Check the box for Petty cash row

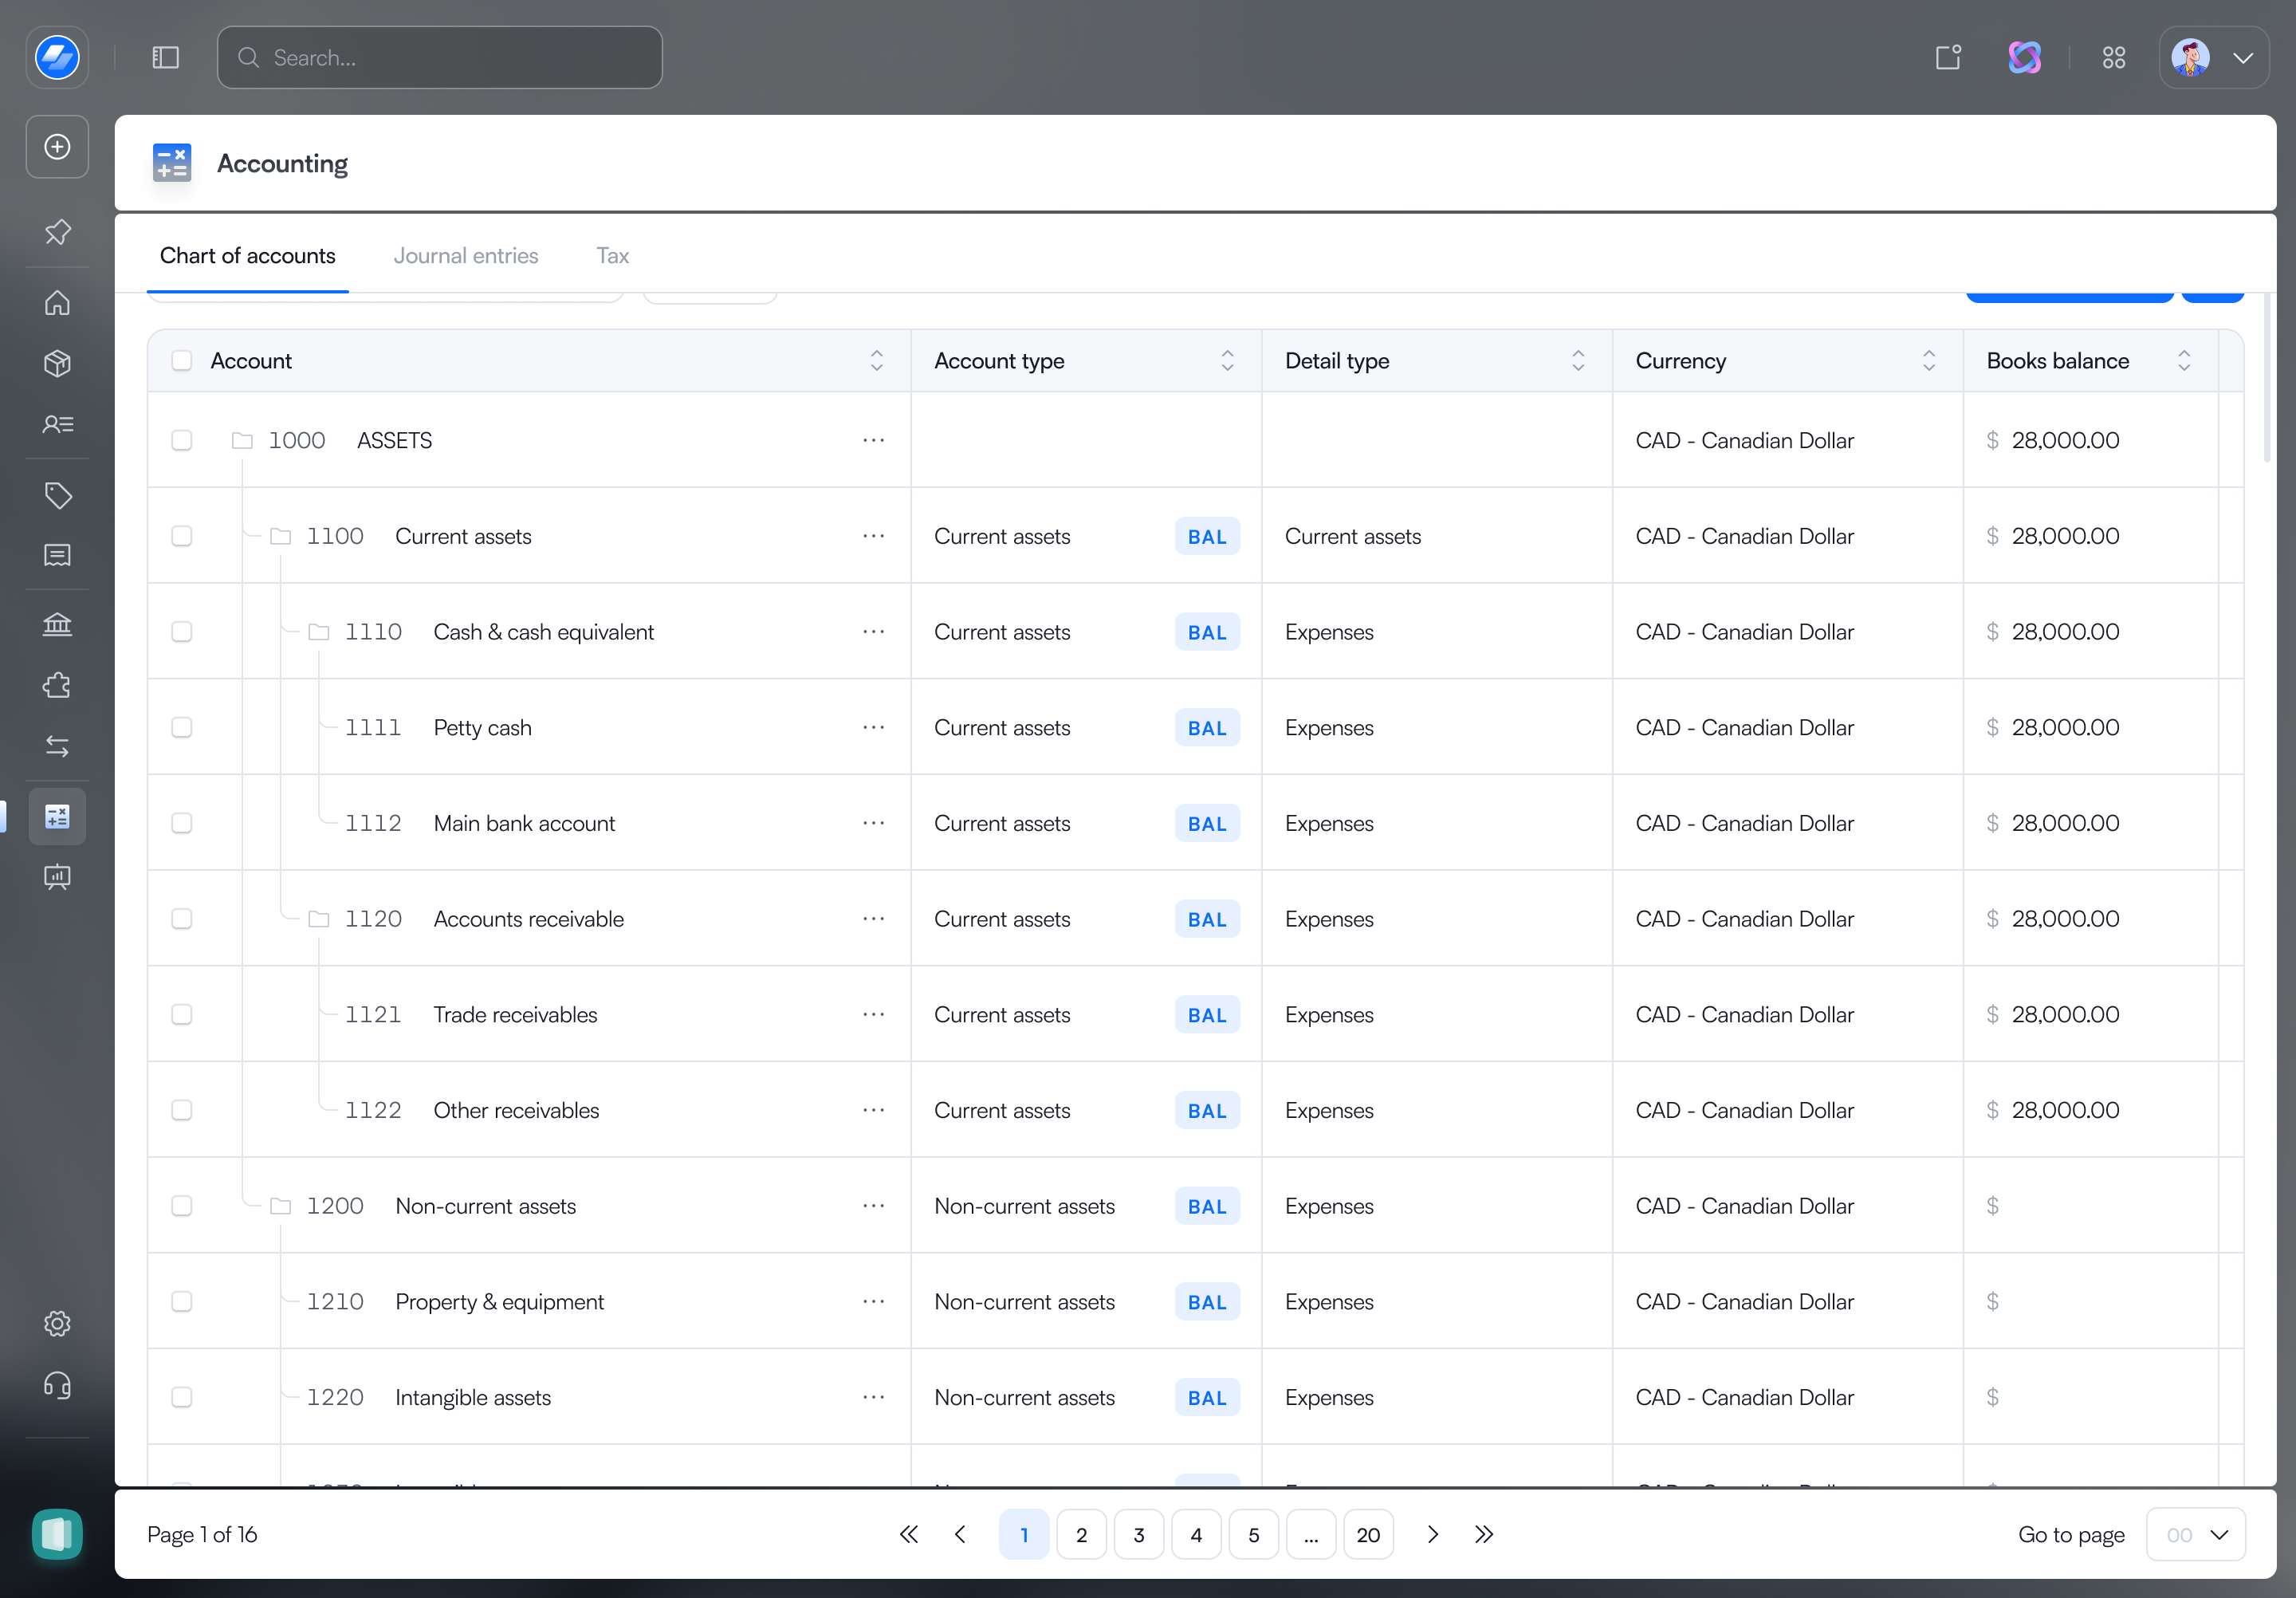(181, 727)
